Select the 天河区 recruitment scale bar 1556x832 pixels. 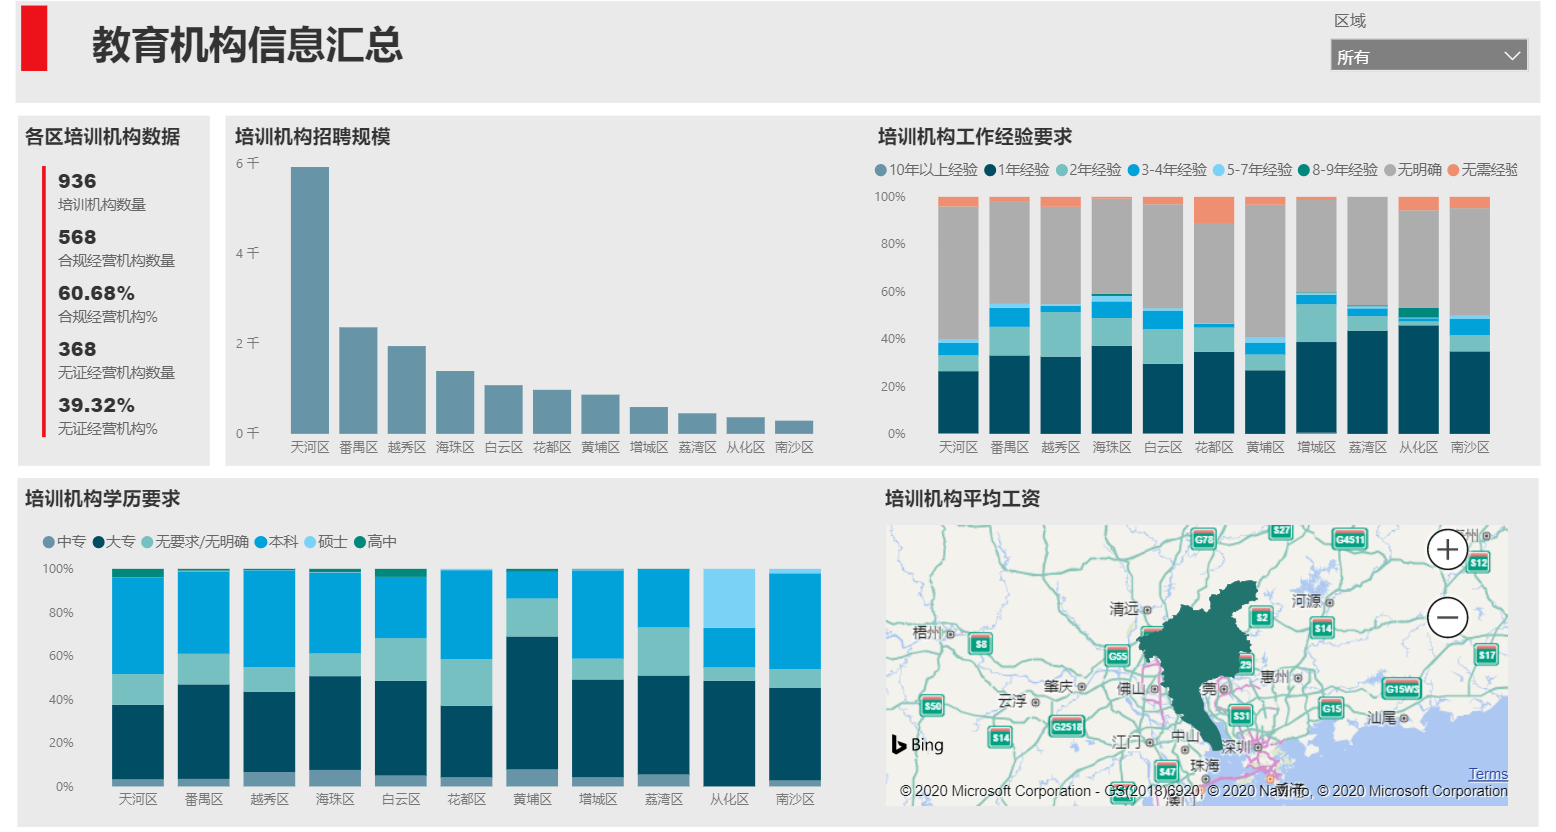[x=310, y=300]
